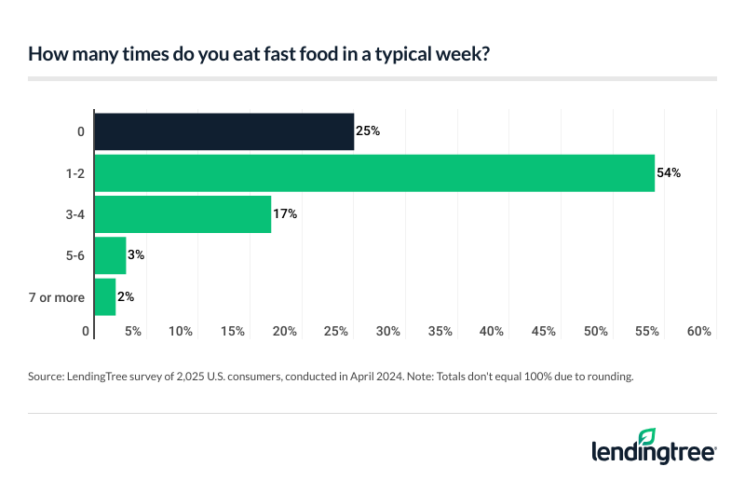Click the LendingTree survey source note
The image size is (745, 480).
tap(331, 378)
